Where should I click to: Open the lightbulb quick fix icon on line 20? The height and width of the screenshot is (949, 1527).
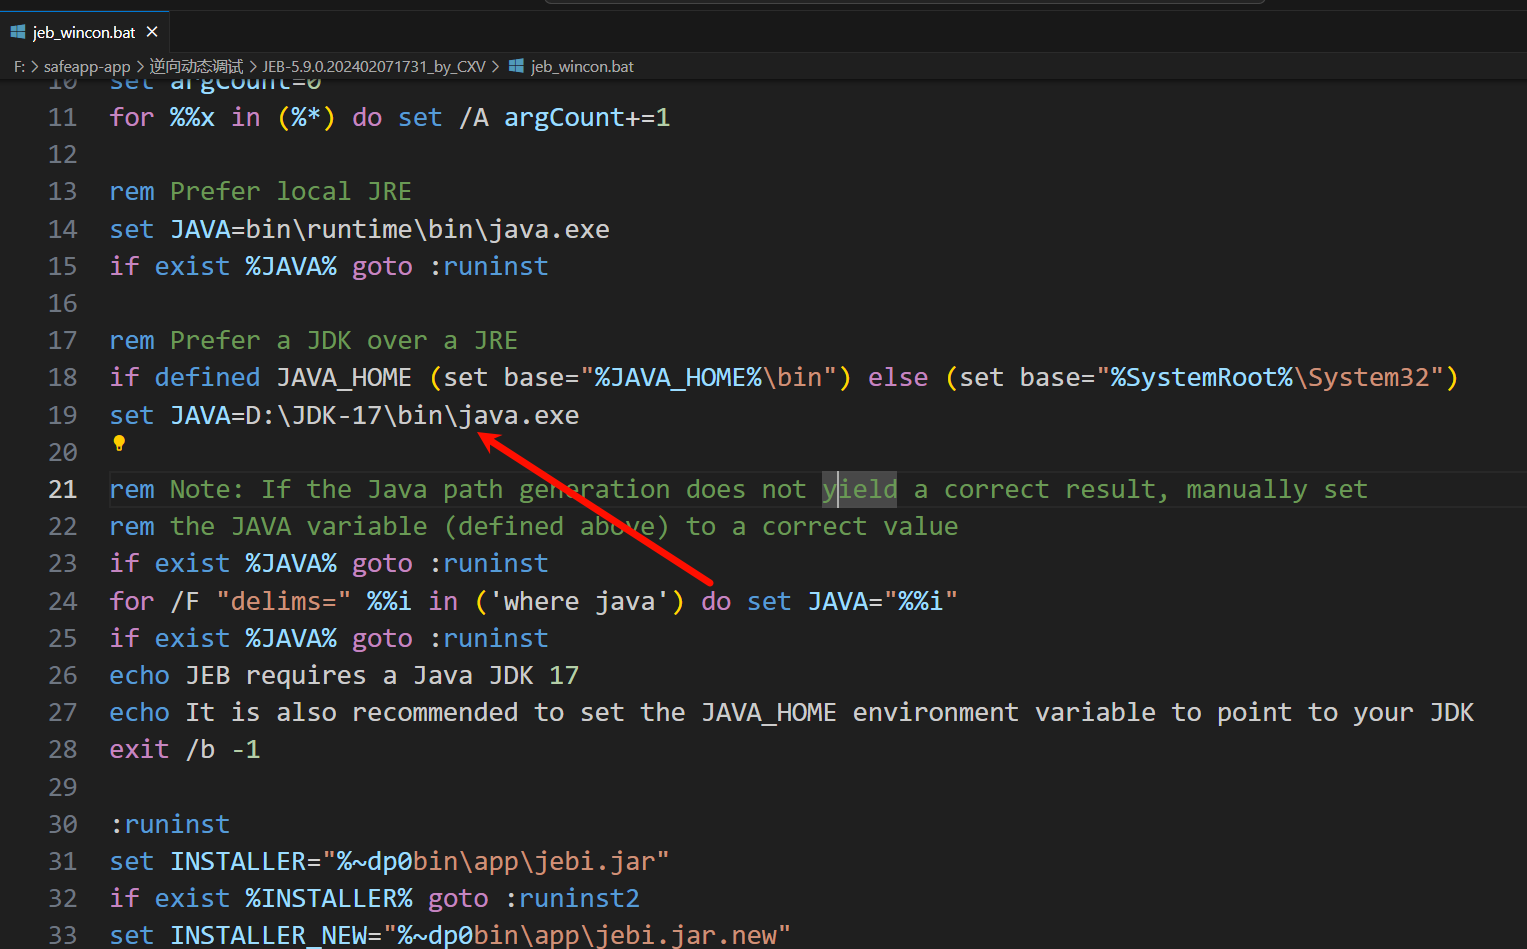pos(118,443)
